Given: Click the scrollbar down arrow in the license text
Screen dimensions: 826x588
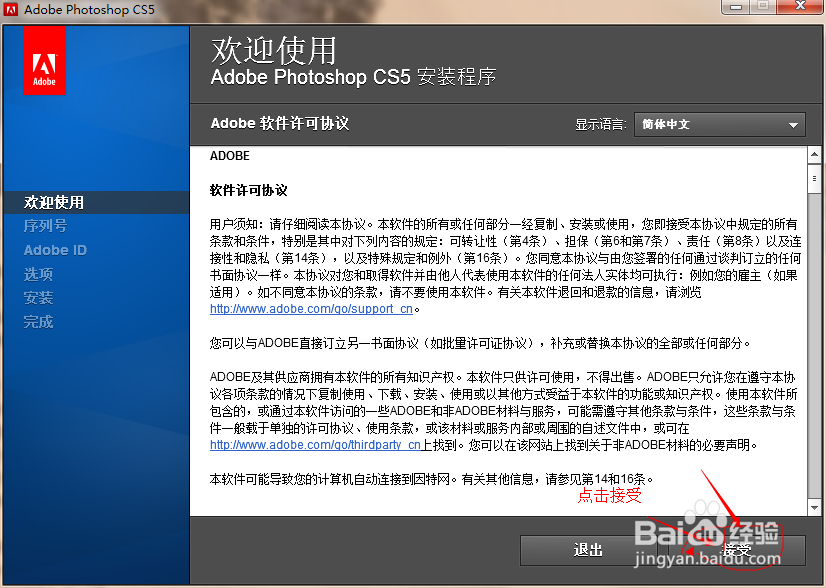Looking at the screenshot, I should coord(814,508).
